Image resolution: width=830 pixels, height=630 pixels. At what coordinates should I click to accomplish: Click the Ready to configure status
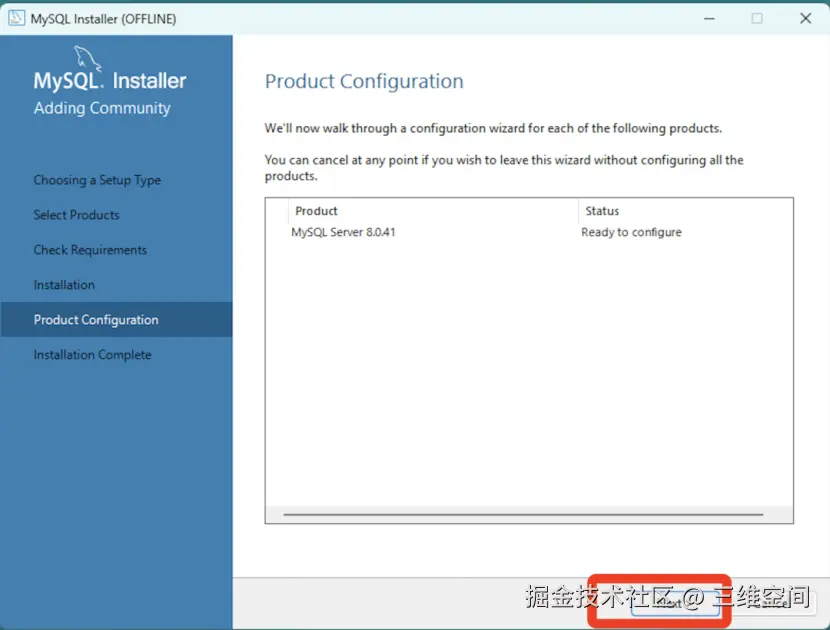point(631,232)
